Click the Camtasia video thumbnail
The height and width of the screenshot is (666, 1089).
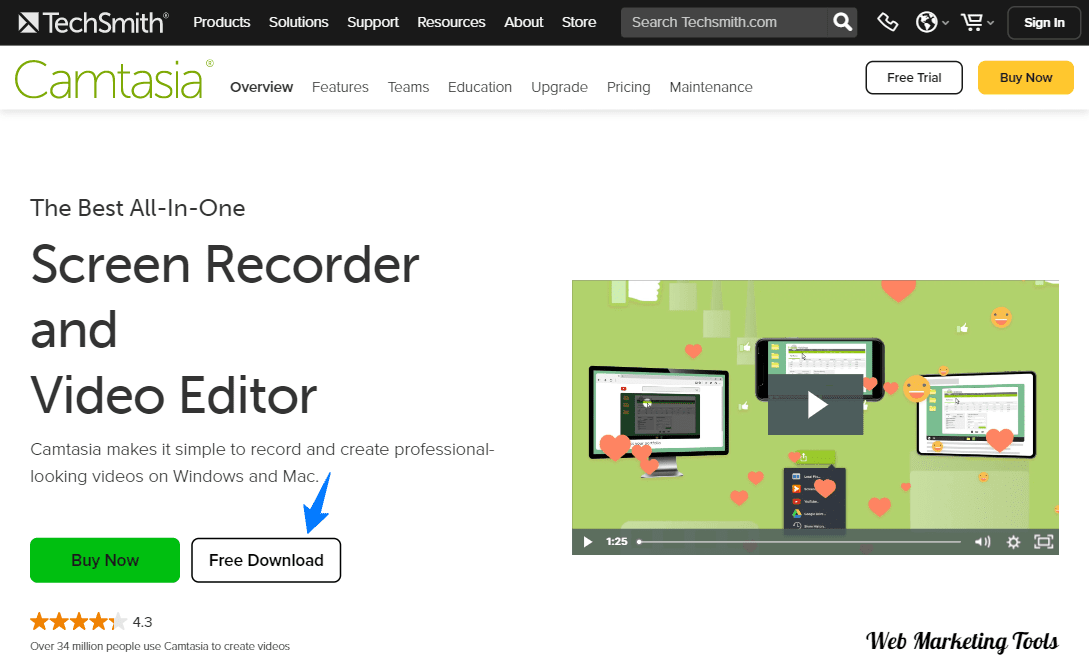(x=815, y=417)
